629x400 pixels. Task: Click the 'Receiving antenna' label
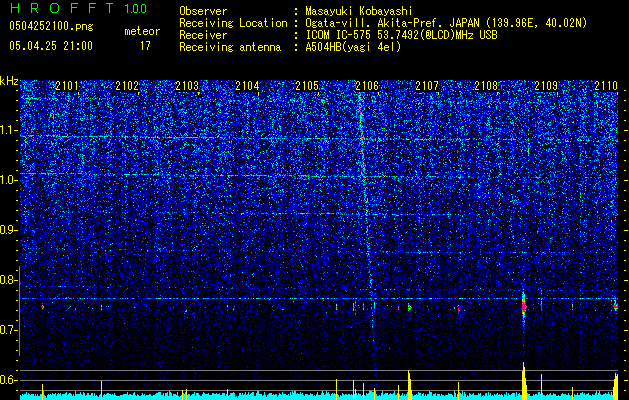pos(230,47)
